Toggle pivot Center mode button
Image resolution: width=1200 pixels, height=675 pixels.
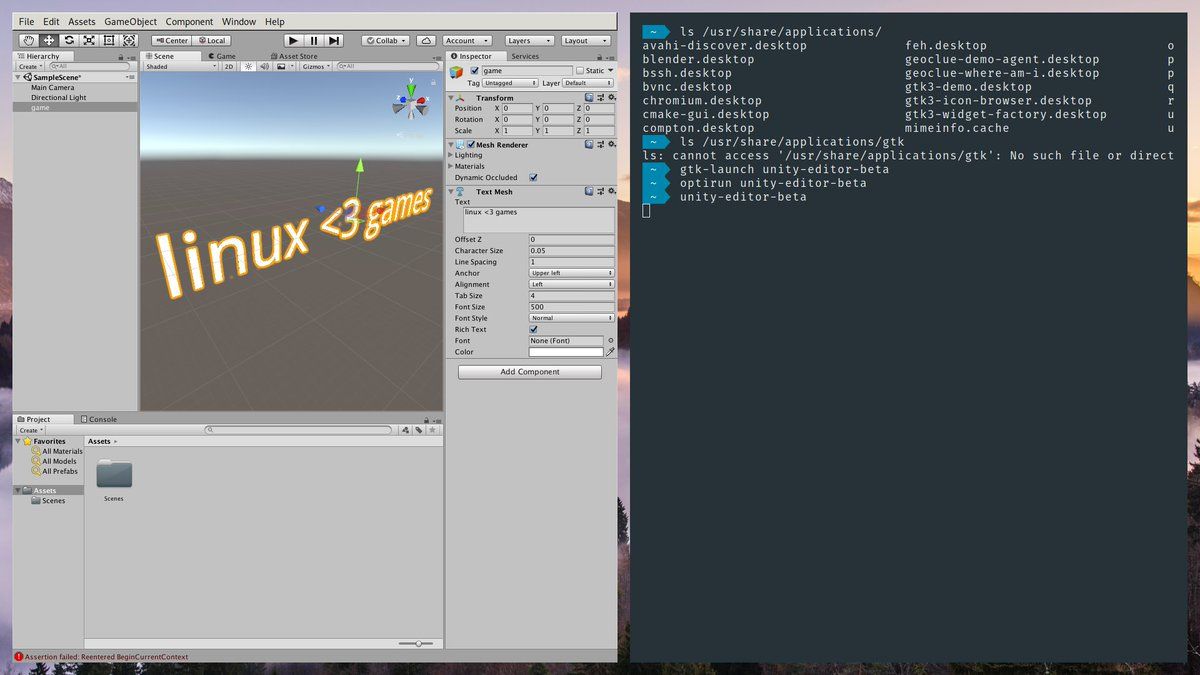[172, 41]
